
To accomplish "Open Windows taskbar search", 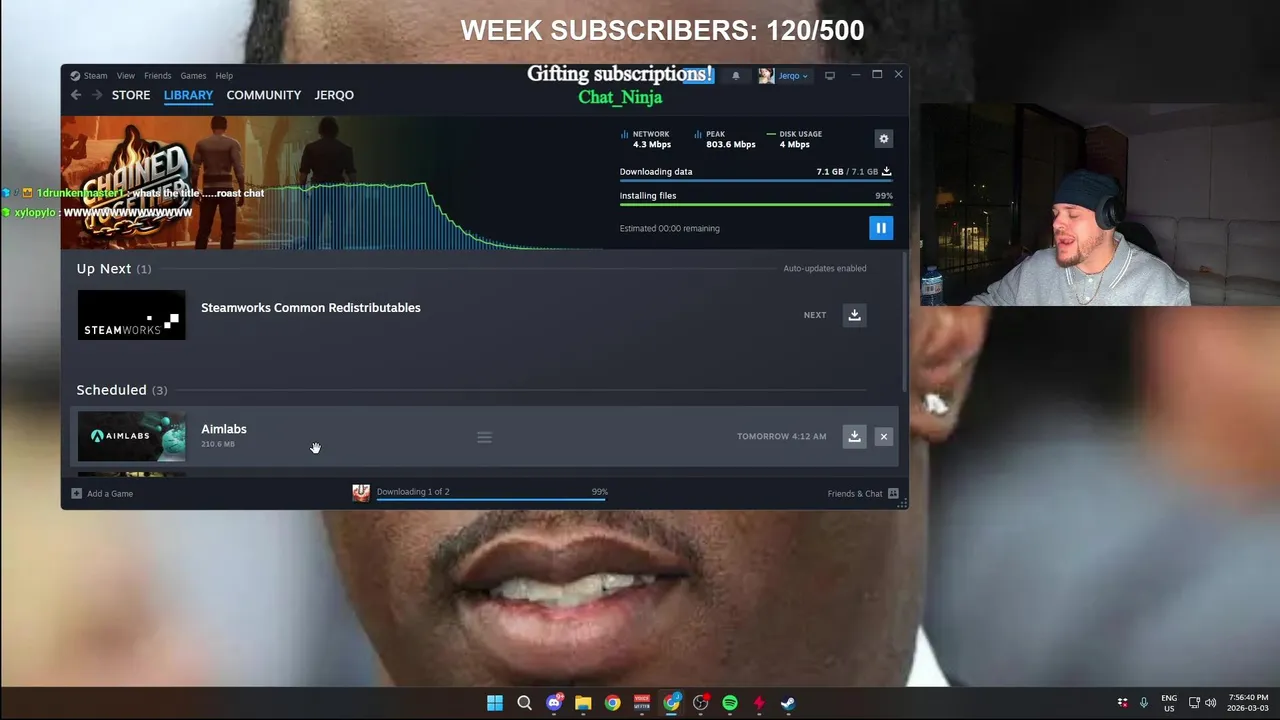I will [524, 703].
